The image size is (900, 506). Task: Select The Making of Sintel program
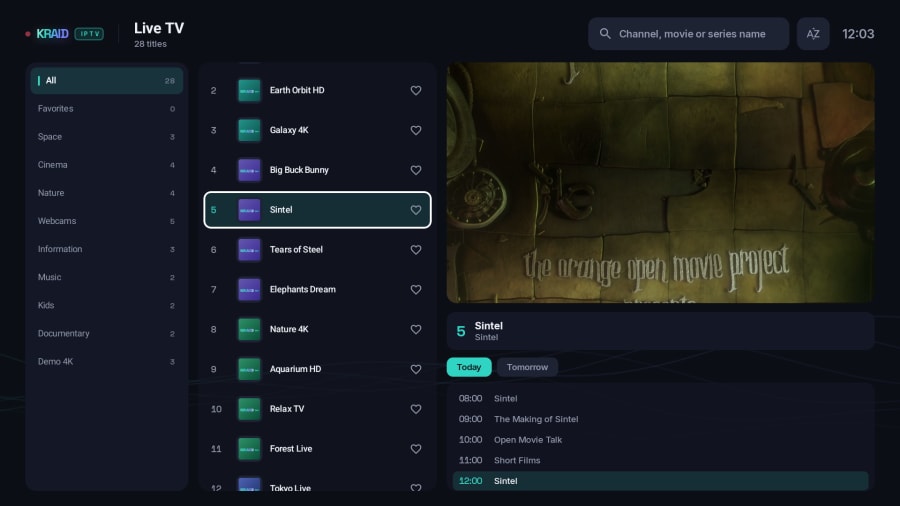660,419
